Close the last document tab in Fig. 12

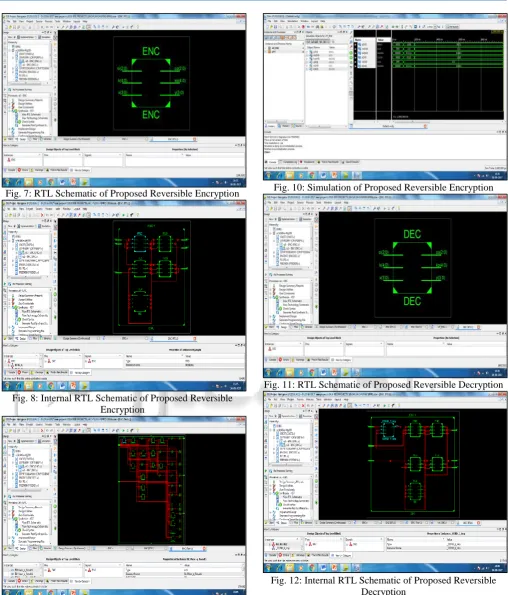478,523
